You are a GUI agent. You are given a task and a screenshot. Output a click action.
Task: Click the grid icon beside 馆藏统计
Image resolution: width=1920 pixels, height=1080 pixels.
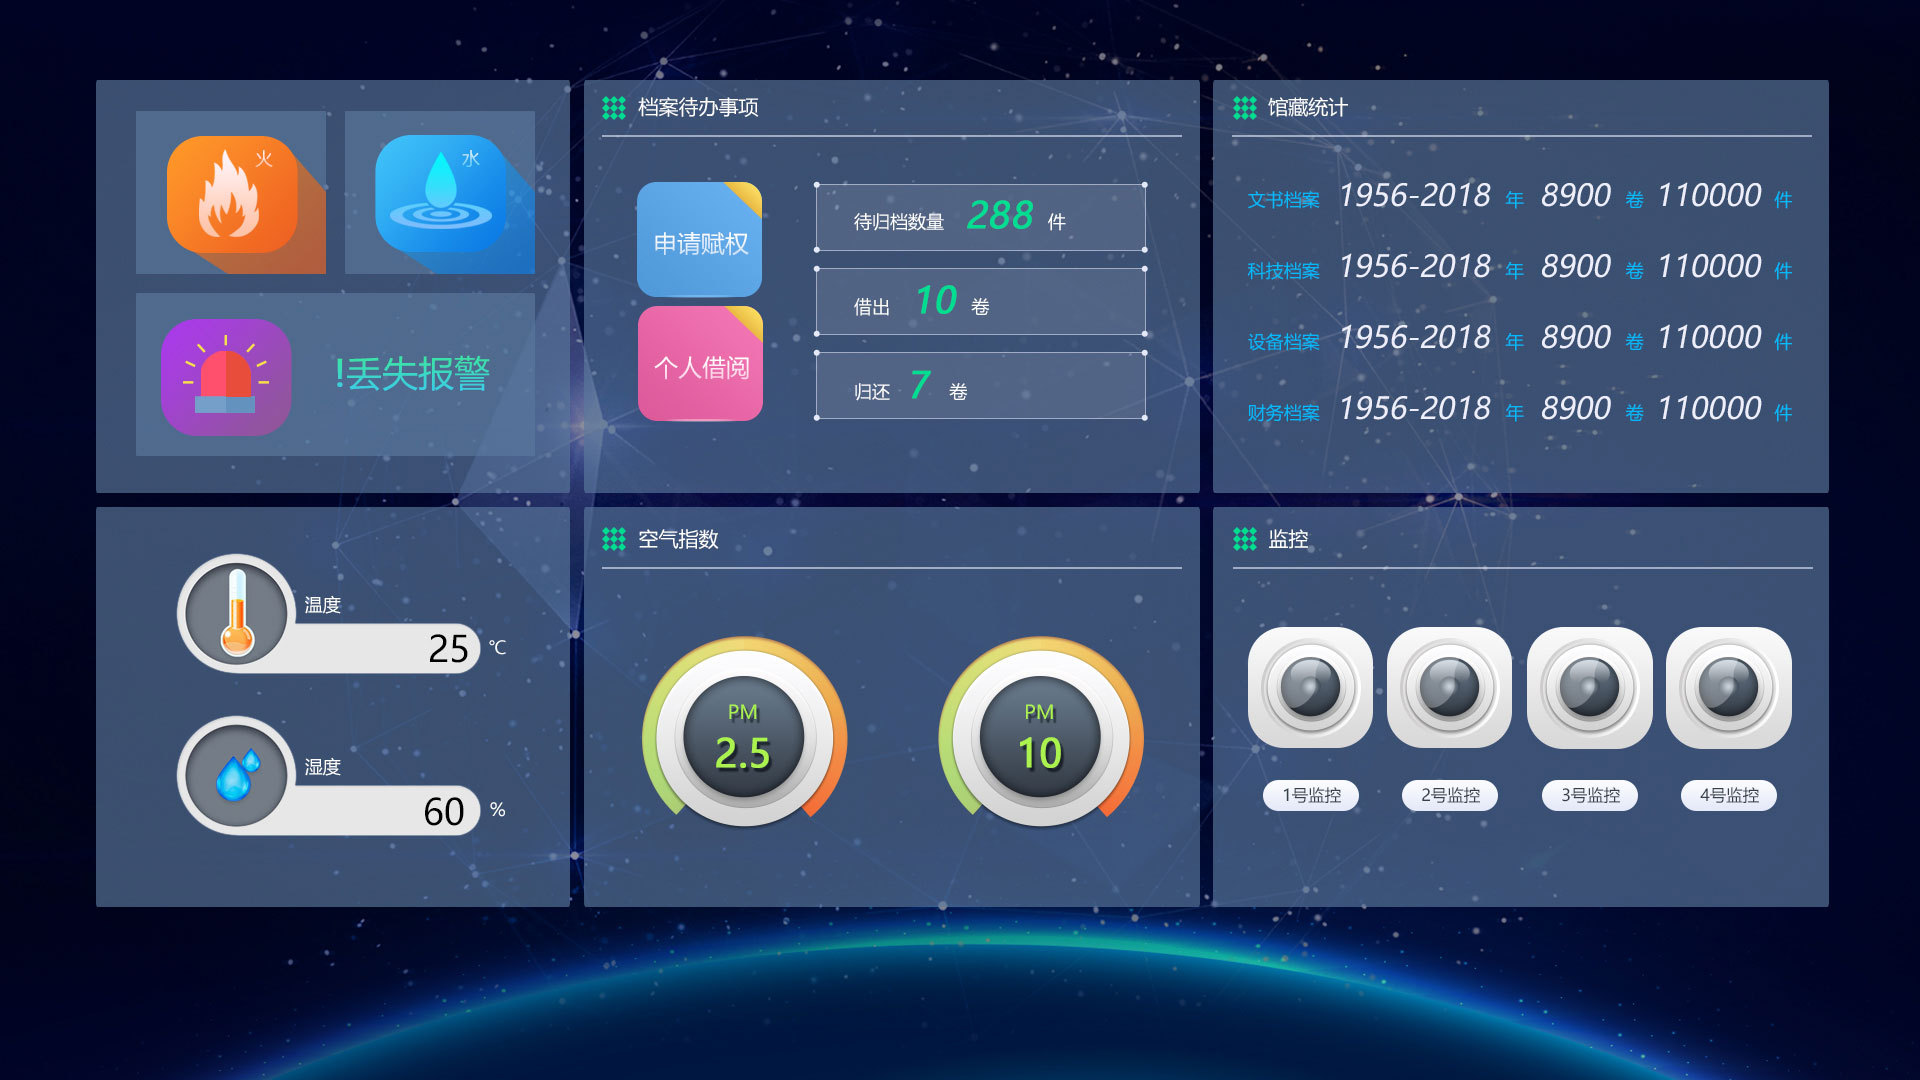click(1245, 107)
